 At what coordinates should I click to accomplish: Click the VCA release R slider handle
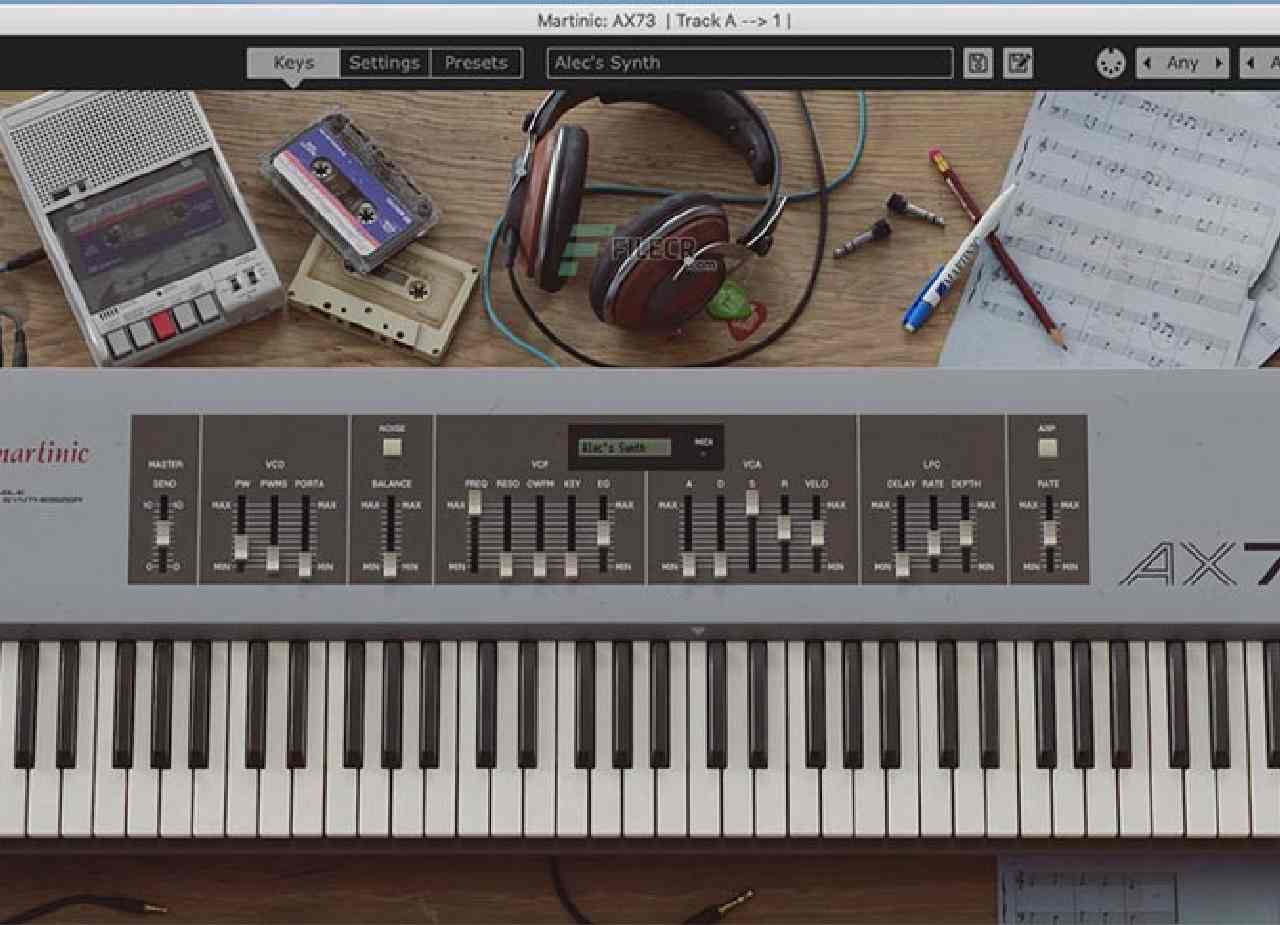pos(784,527)
